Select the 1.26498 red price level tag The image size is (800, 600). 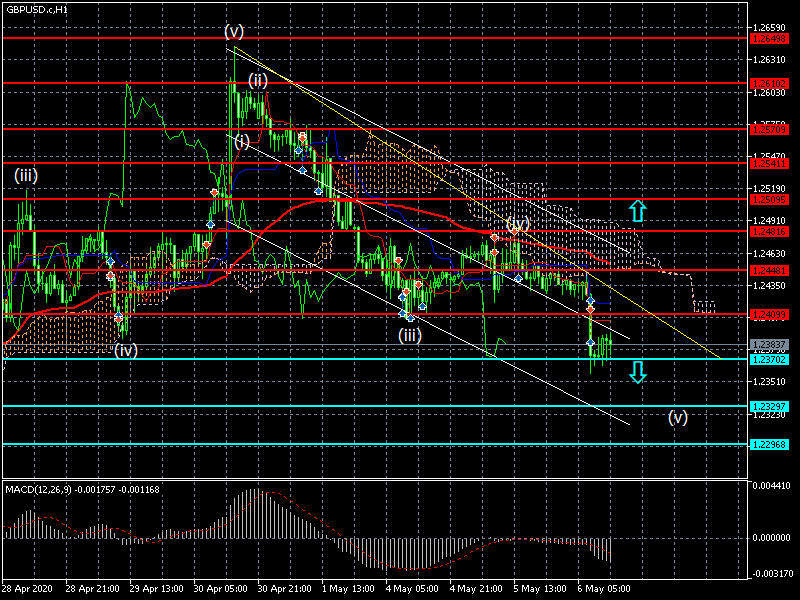pyautogui.click(x=769, y=39)
